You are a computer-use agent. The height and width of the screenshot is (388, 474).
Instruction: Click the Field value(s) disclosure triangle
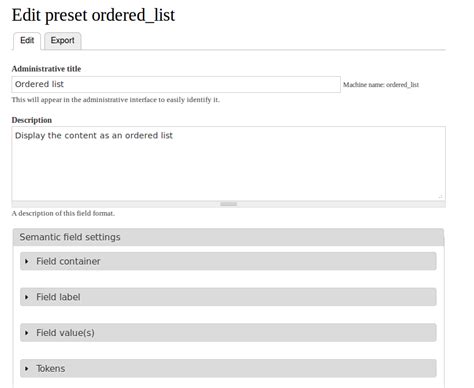point(27,333)
